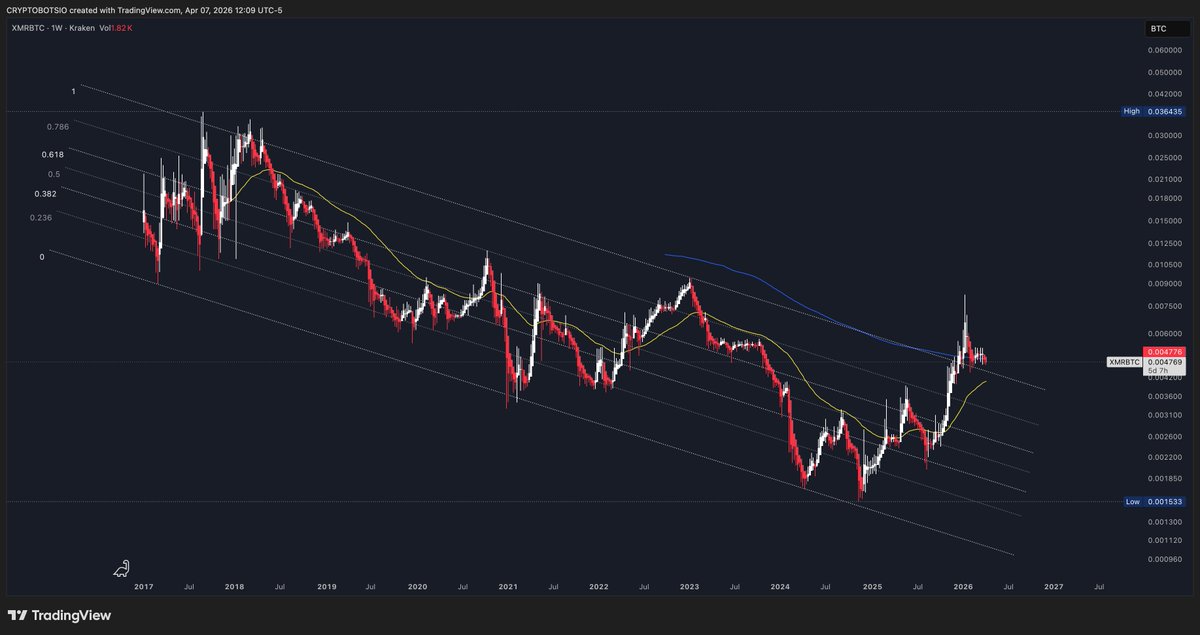This screenshot has height=635, width=1200.
Task: Click 0.001300 on the price axis
Action: (1163, 521)
